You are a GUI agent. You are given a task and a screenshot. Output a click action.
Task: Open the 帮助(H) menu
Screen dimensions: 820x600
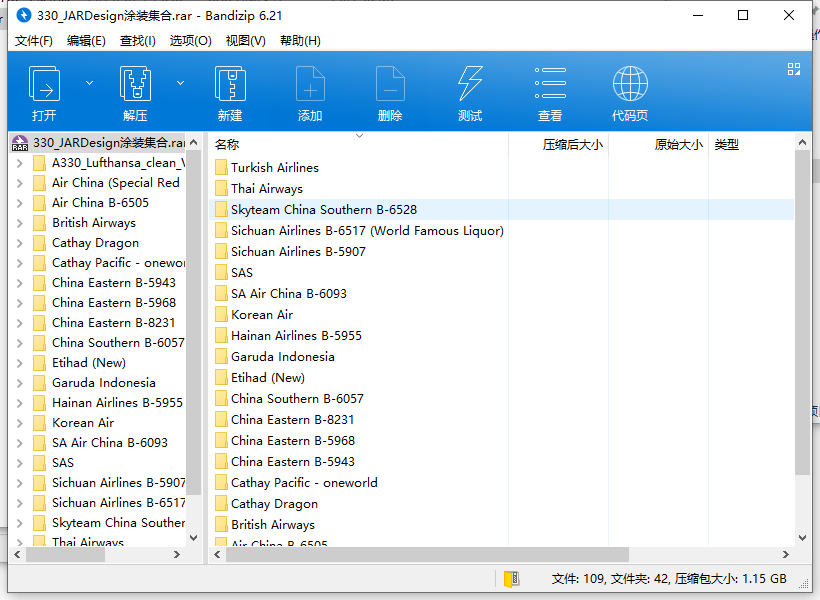(x=300, y=41)
